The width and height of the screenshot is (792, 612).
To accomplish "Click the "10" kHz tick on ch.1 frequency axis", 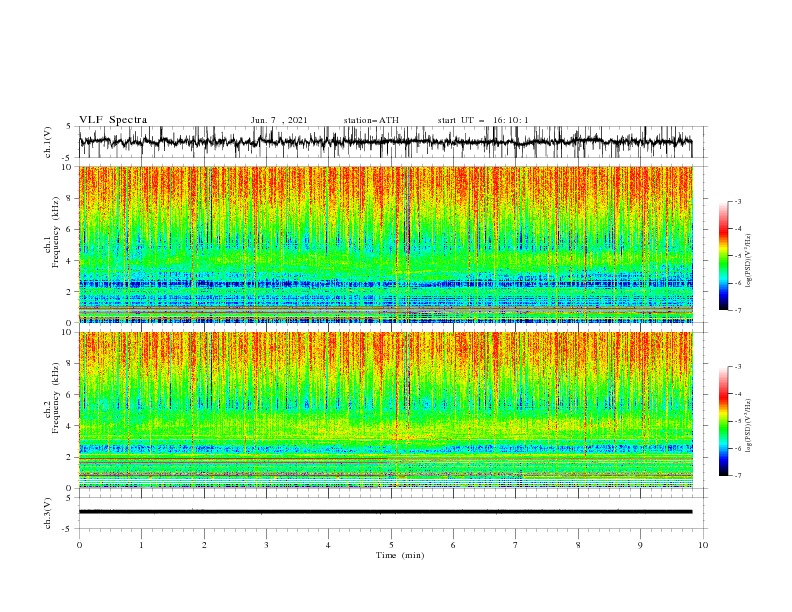I will pyautogui.click(x=68, y=167).
